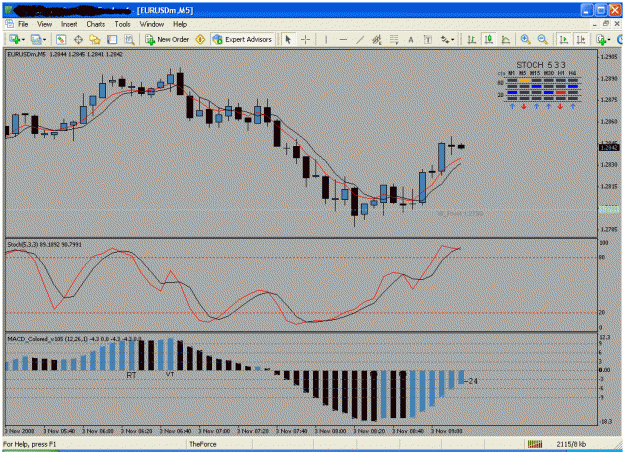Click the -24 MACD value label

tap(472, 381)
